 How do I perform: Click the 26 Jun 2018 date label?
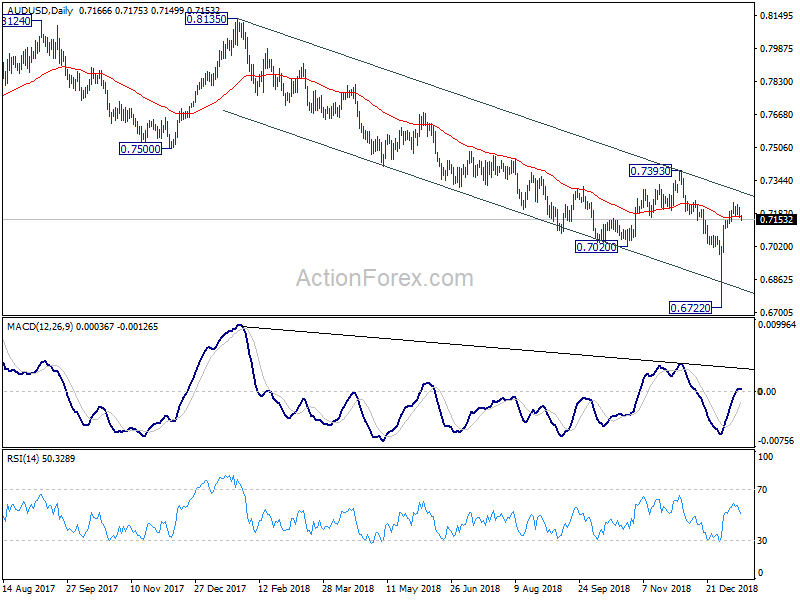(x=476, y=588)
